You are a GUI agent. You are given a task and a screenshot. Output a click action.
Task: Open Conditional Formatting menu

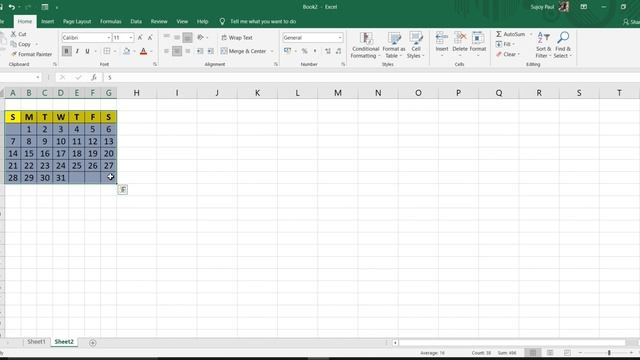click(365, 45)
